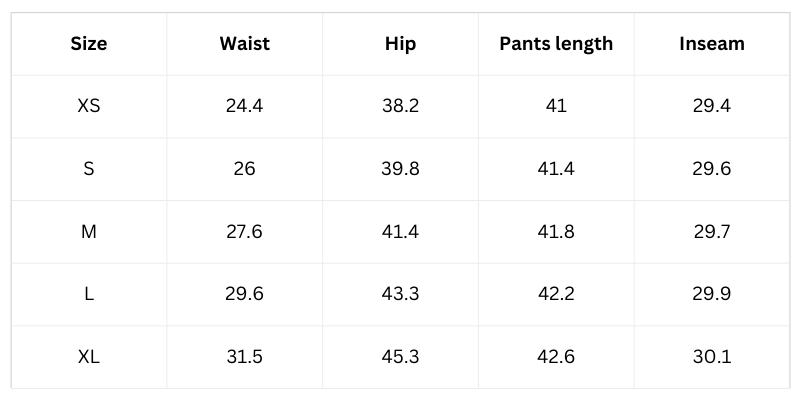Click the Waist column header

(x=244, y=44)
